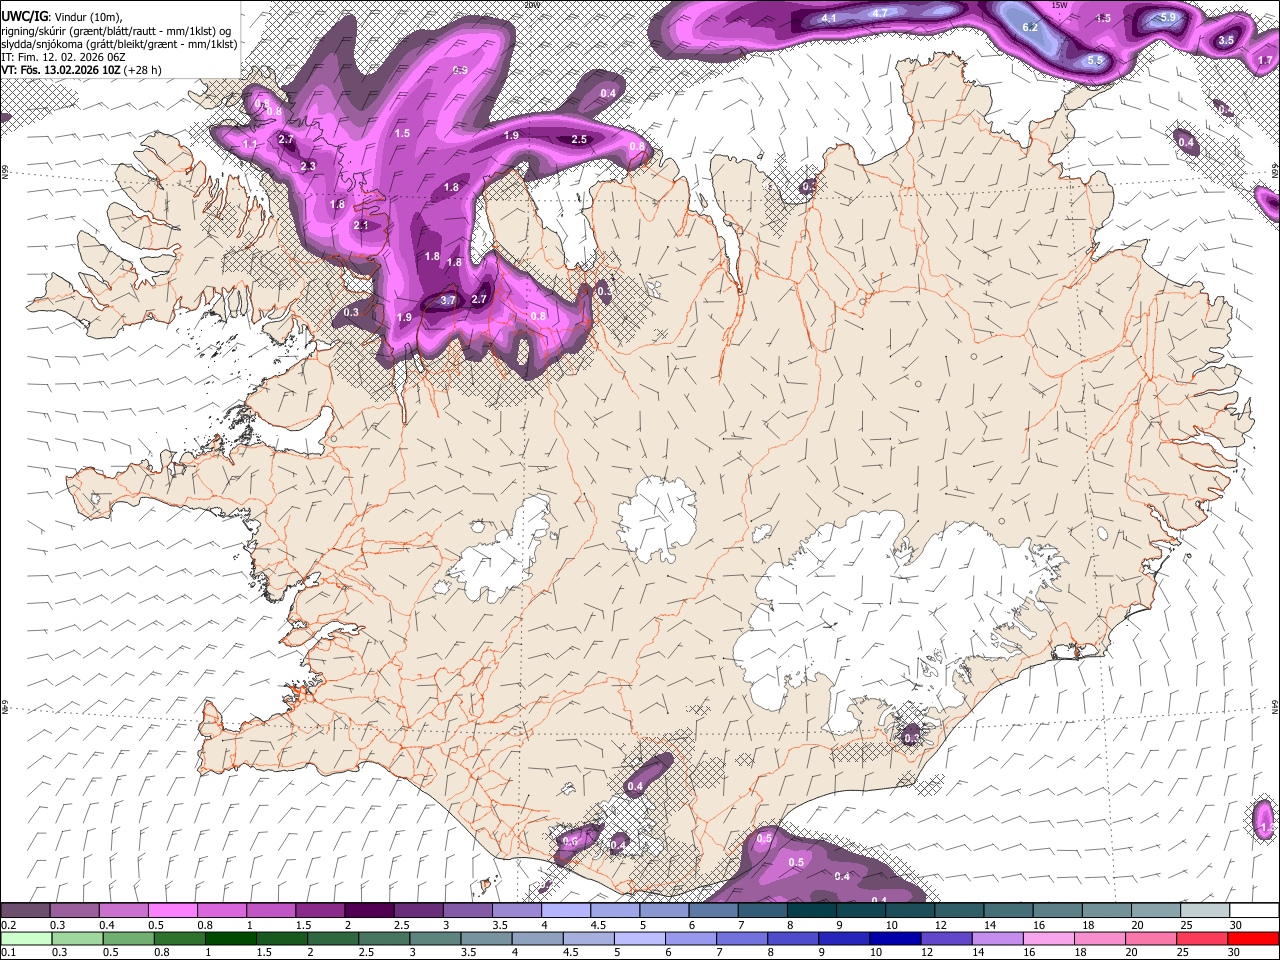Click the 2.3 snowfall value label
The width and height of the screenshot is (1280, 960).
pos(308,166)
